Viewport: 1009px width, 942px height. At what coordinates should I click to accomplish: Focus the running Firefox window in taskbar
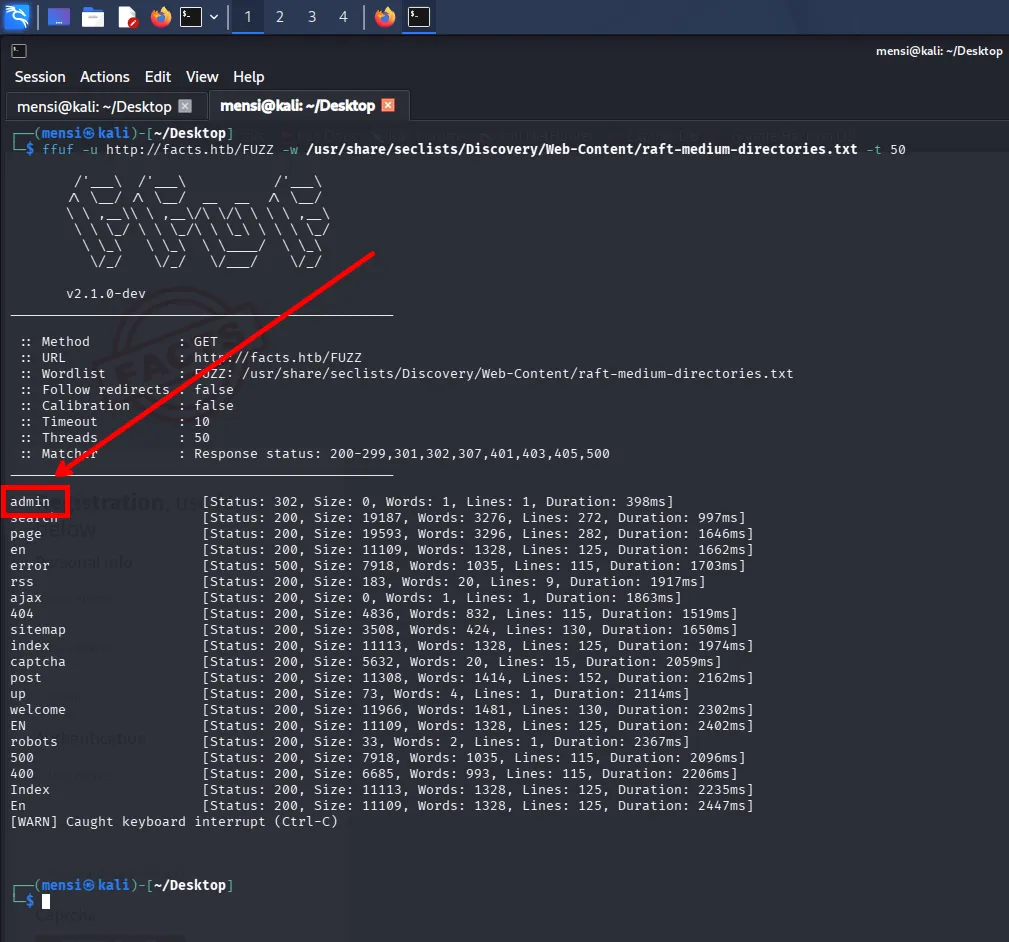point(385,17)
